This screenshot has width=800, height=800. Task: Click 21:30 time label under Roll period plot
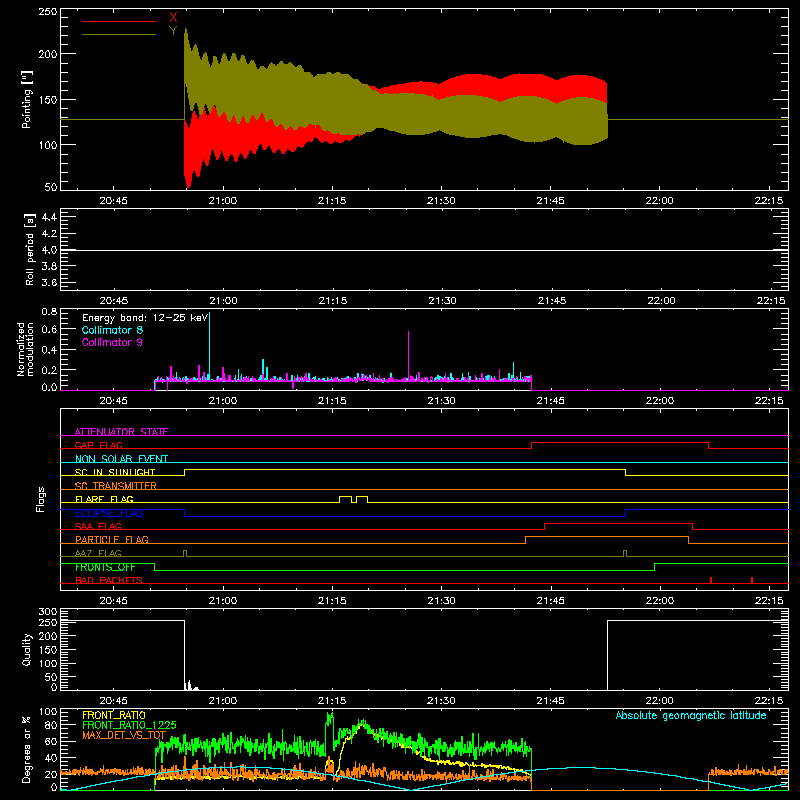point(442,301)
